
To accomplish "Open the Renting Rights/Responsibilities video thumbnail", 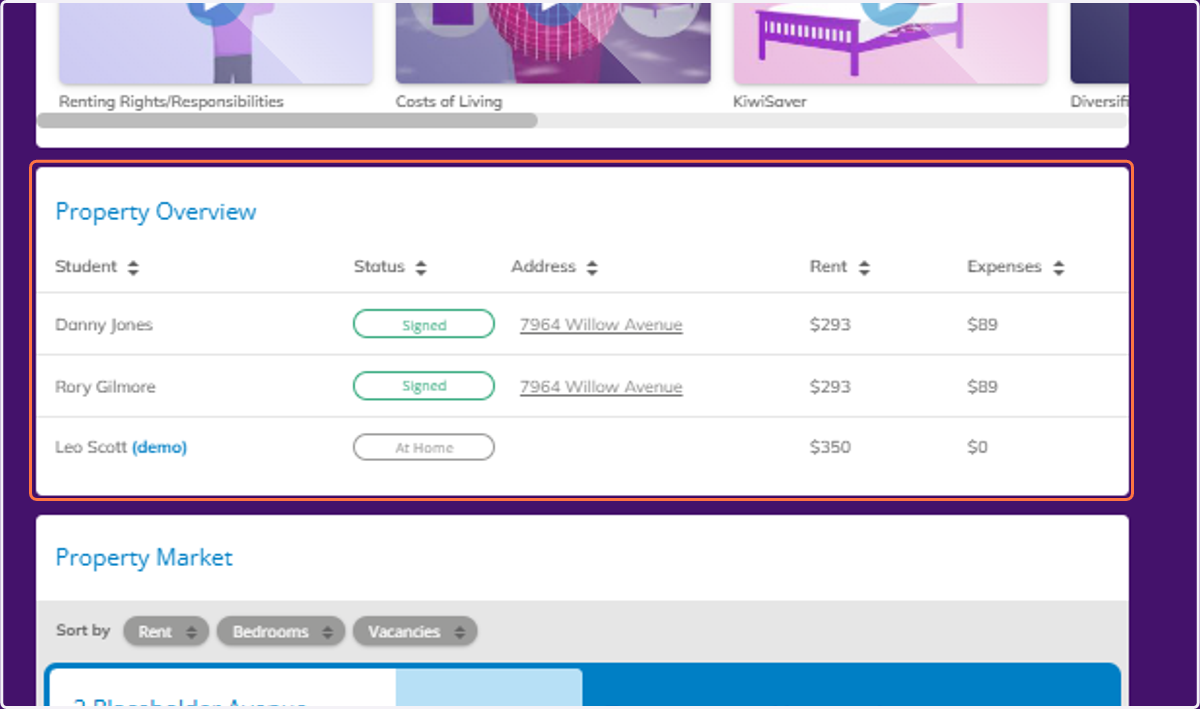I will tap(216, 42).
